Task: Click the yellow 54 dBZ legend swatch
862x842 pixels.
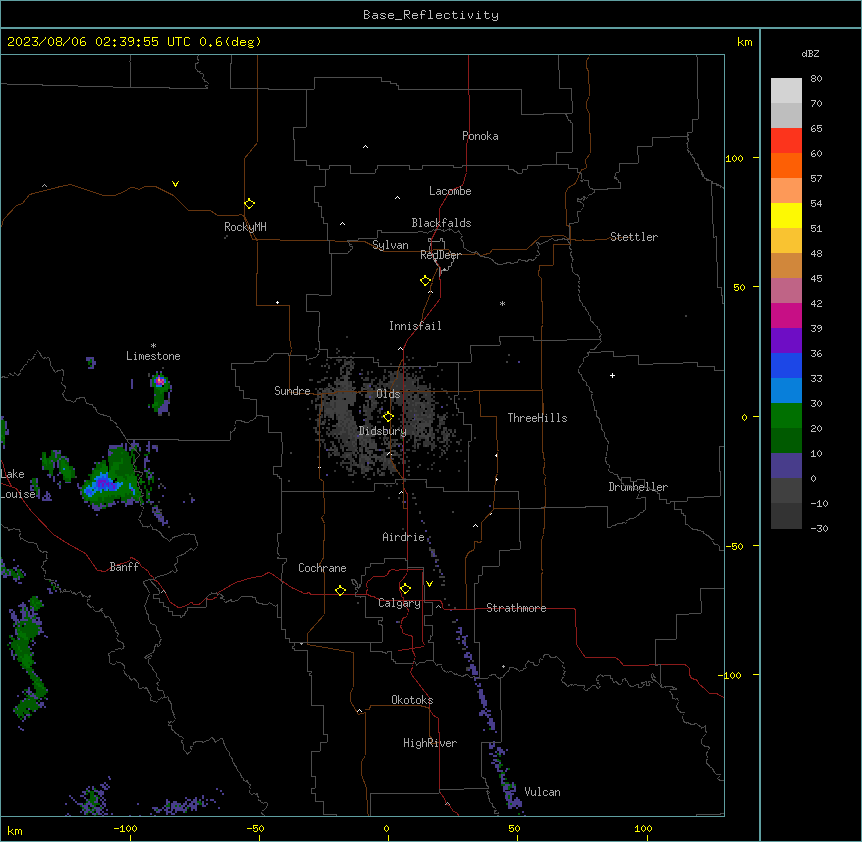Action: point(786,216)
